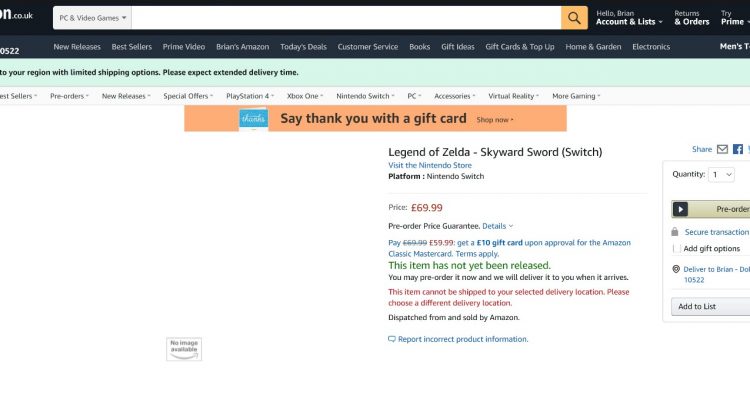This screenshot has height=400, width=750.
Task: Go to Today's Deals in navigation
Action: pyautogui.click(x=303, y=47)
